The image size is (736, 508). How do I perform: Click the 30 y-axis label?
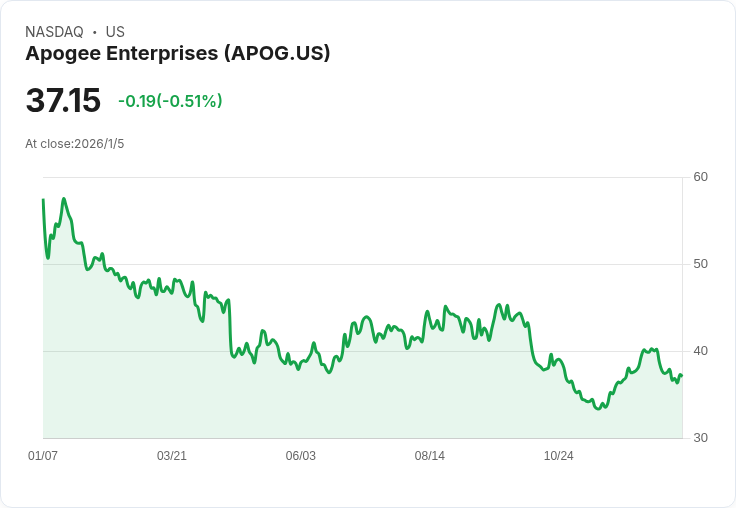point(701,438)
